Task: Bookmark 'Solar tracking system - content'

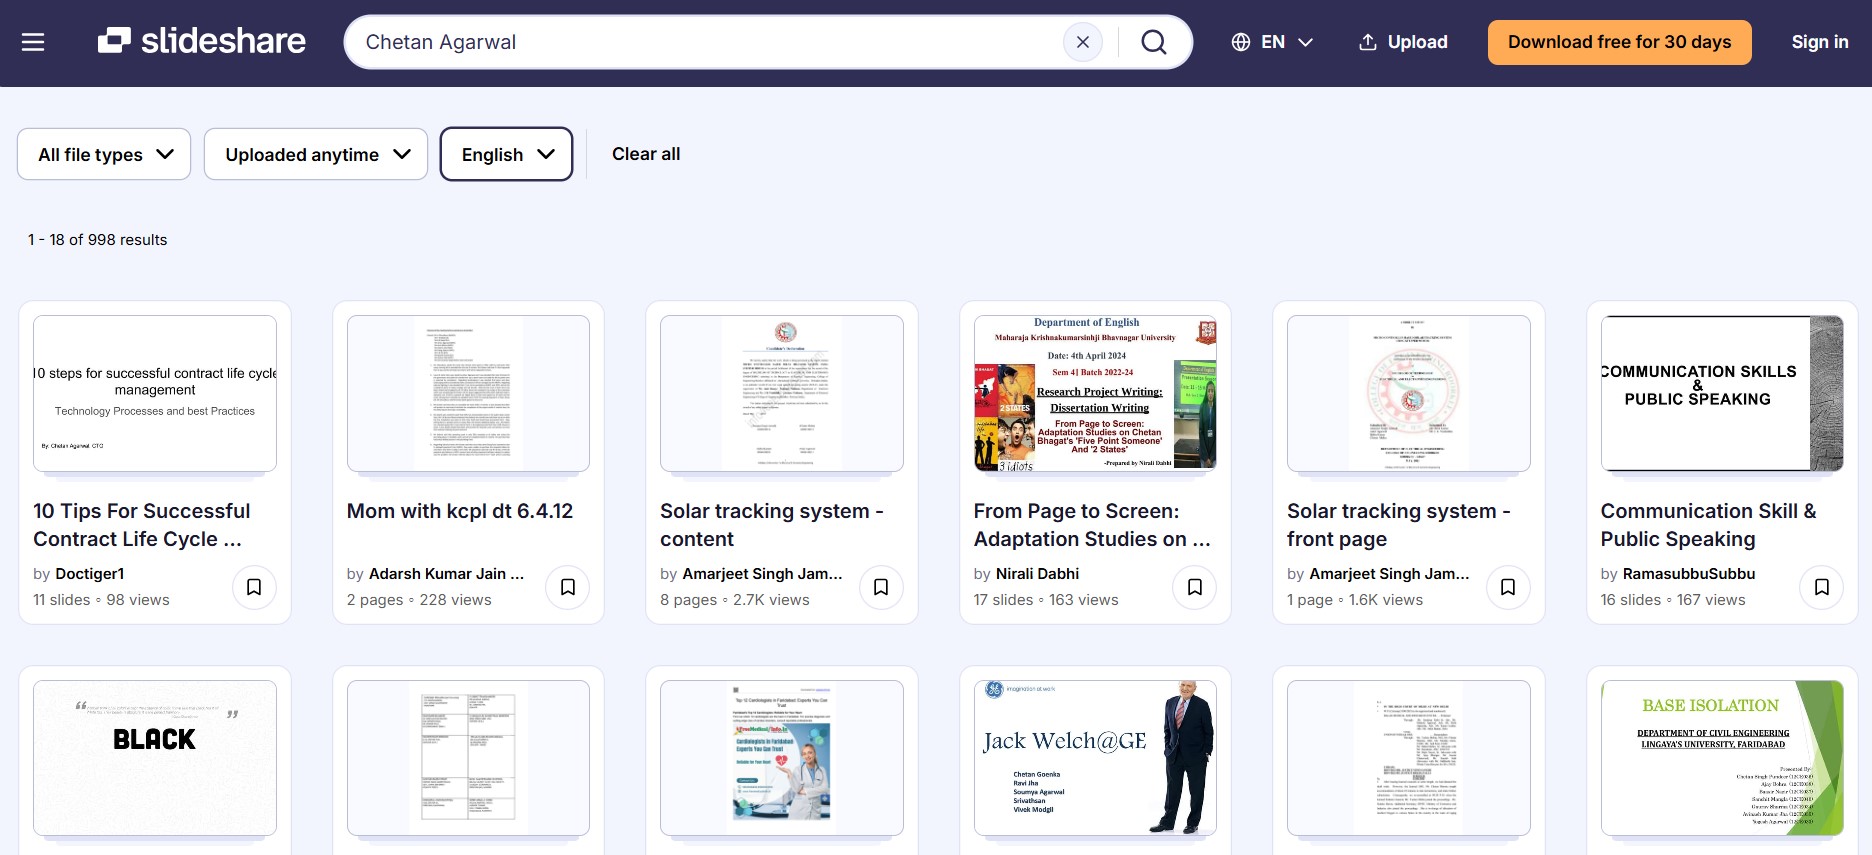Action: point(881,587)
